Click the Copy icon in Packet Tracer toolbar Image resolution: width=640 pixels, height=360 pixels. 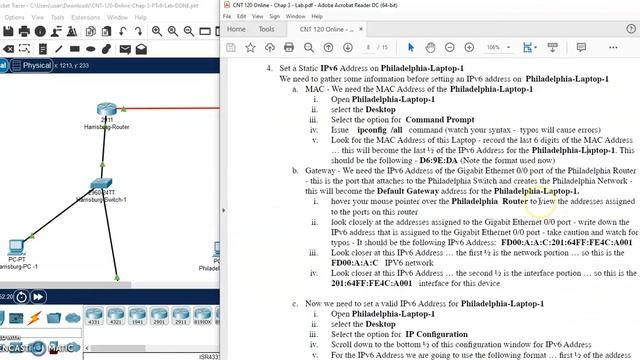(x=91, y=31)
